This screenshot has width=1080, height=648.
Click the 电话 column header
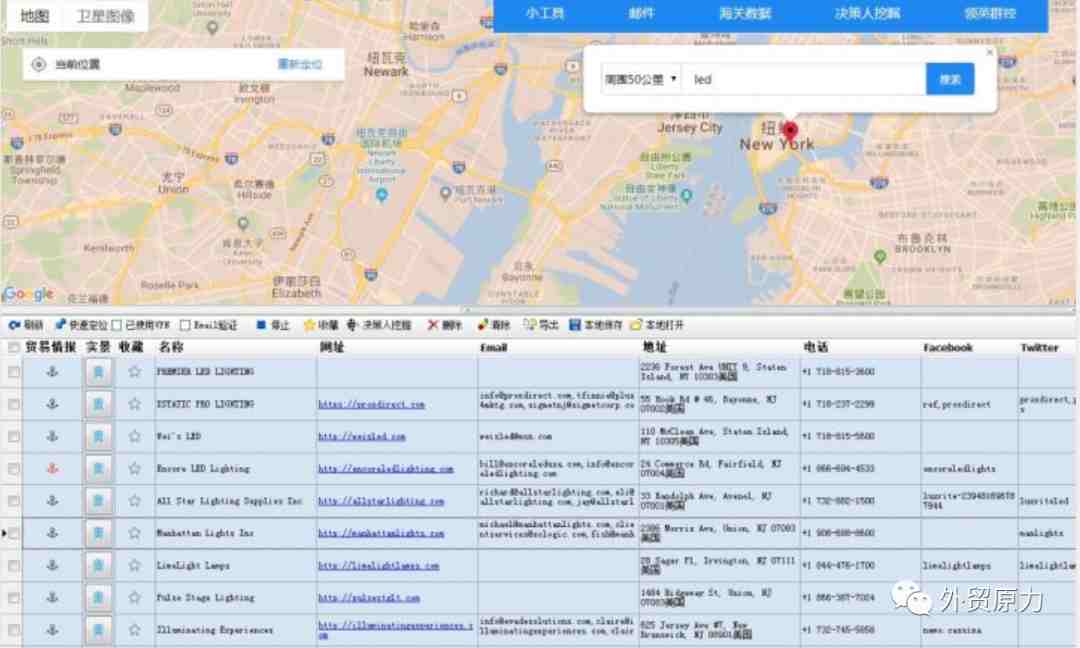(x=817, y=347)
